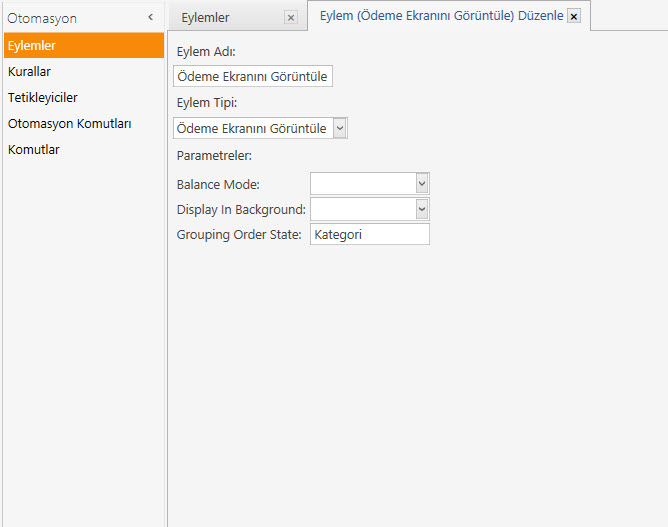The width and height of the screenshot is (668, 527).
Task: Click the Eylem Adı text field
Action: 252,77
